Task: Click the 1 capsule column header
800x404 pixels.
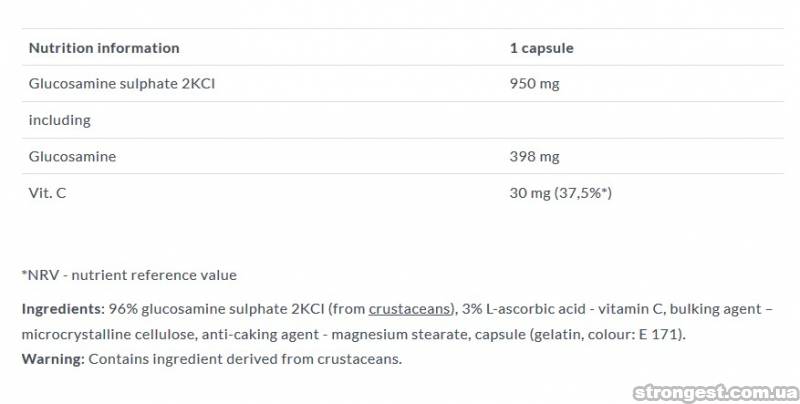Action: [541, 48]
